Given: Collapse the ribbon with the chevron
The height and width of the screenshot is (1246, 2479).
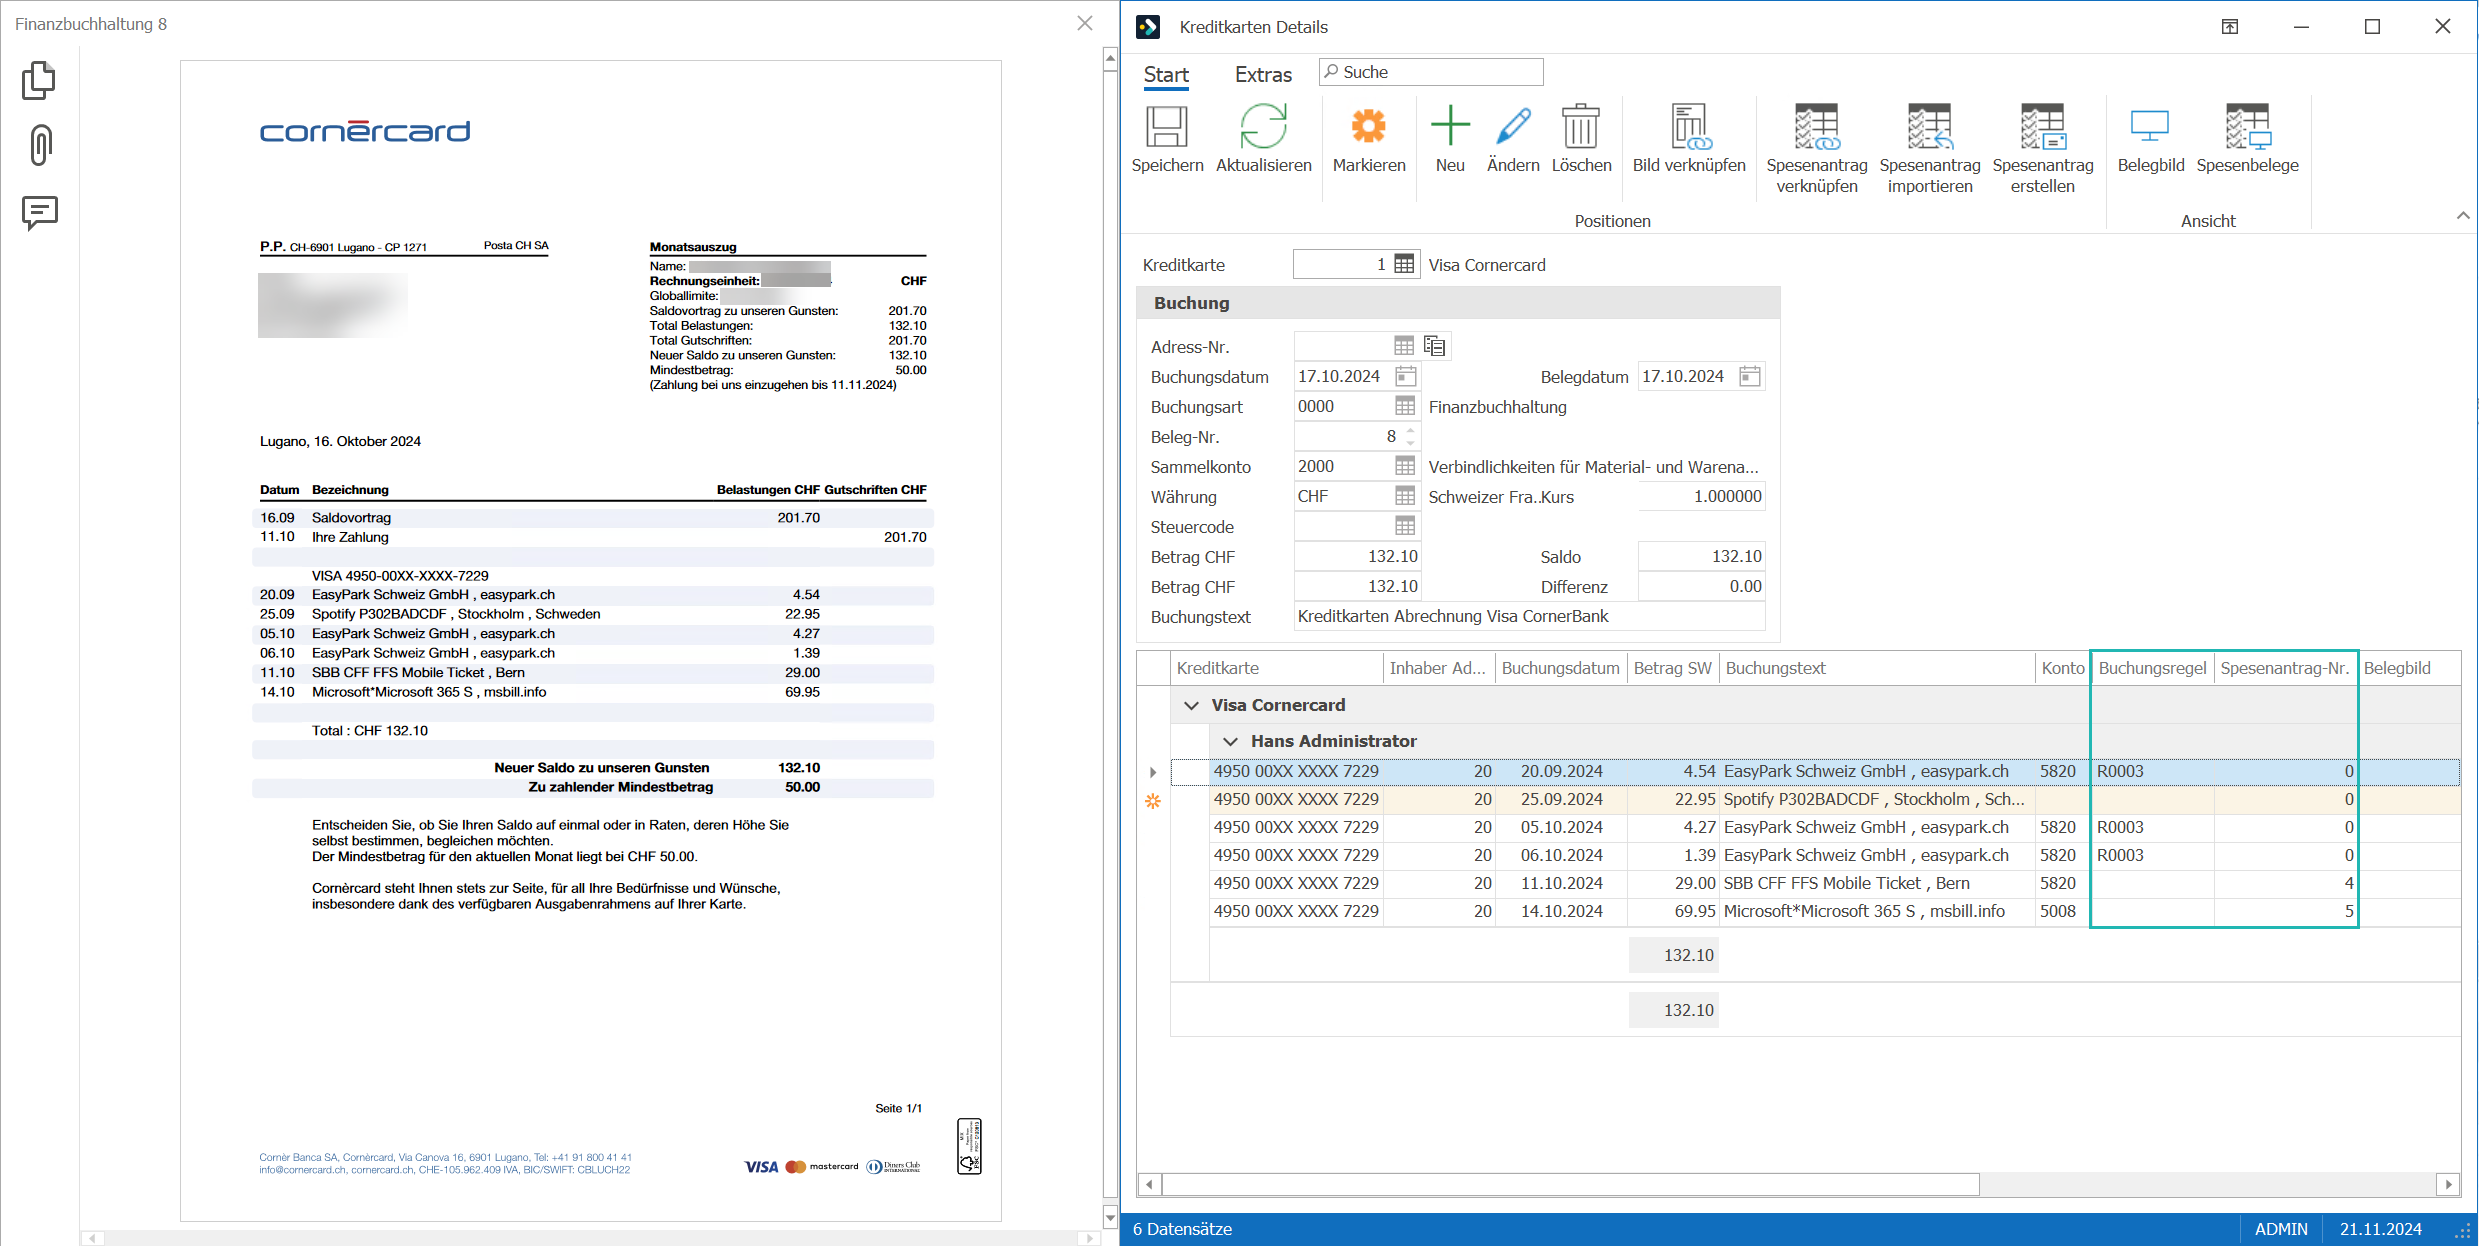Looking at the screenshot, I should [x=2462, y=216].
